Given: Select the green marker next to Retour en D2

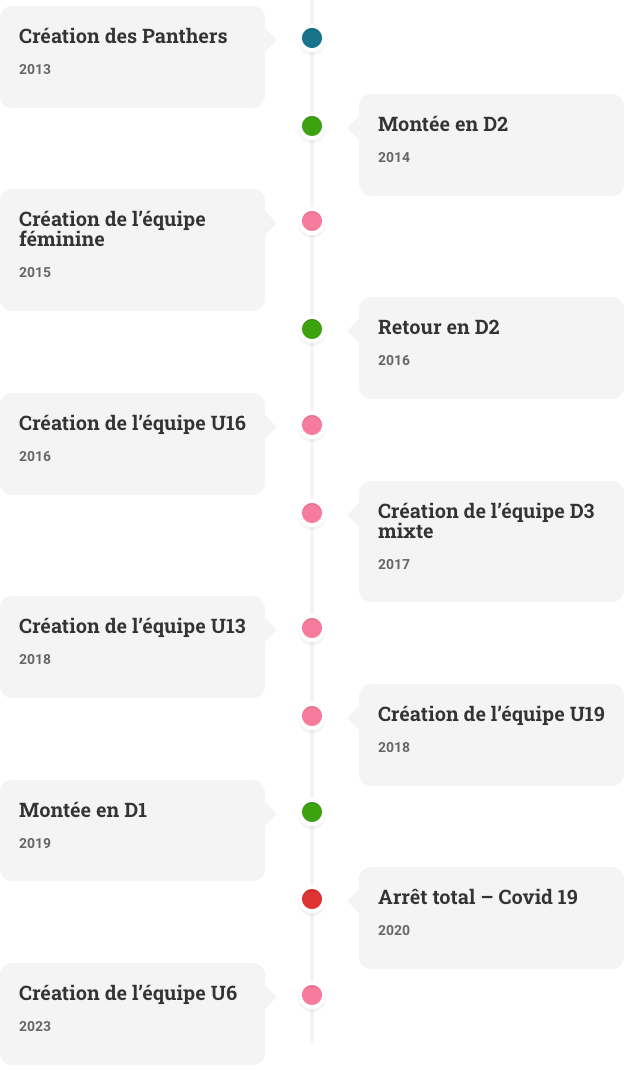Looking at the screenshot, I should coord(312,329).
